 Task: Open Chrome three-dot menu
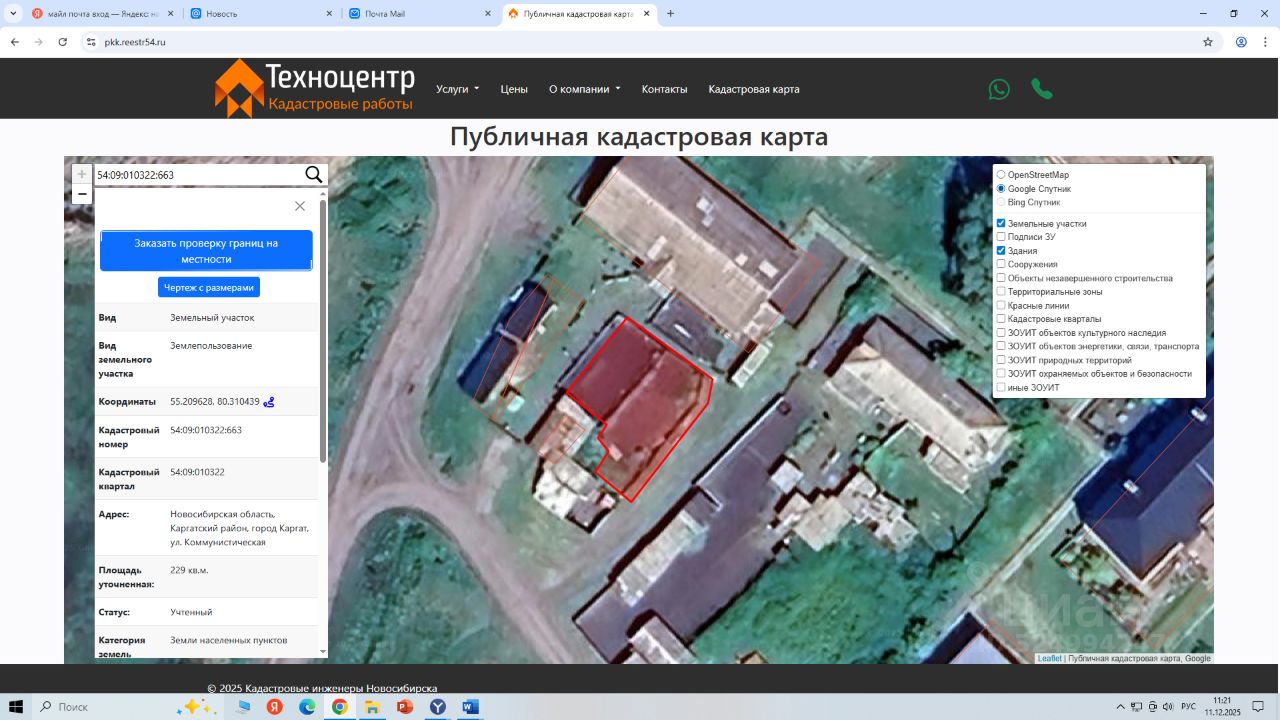[x=1265, y=42]
